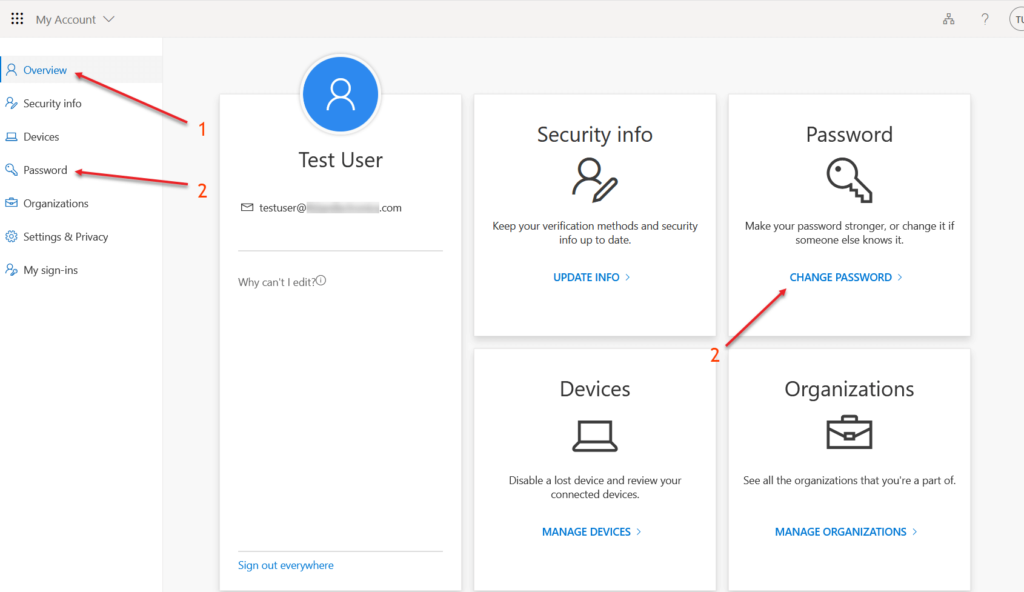Click MANAGE DEVICES on the Devices card
Viewport: 1024px width, 592px height.
click(588, 531)
